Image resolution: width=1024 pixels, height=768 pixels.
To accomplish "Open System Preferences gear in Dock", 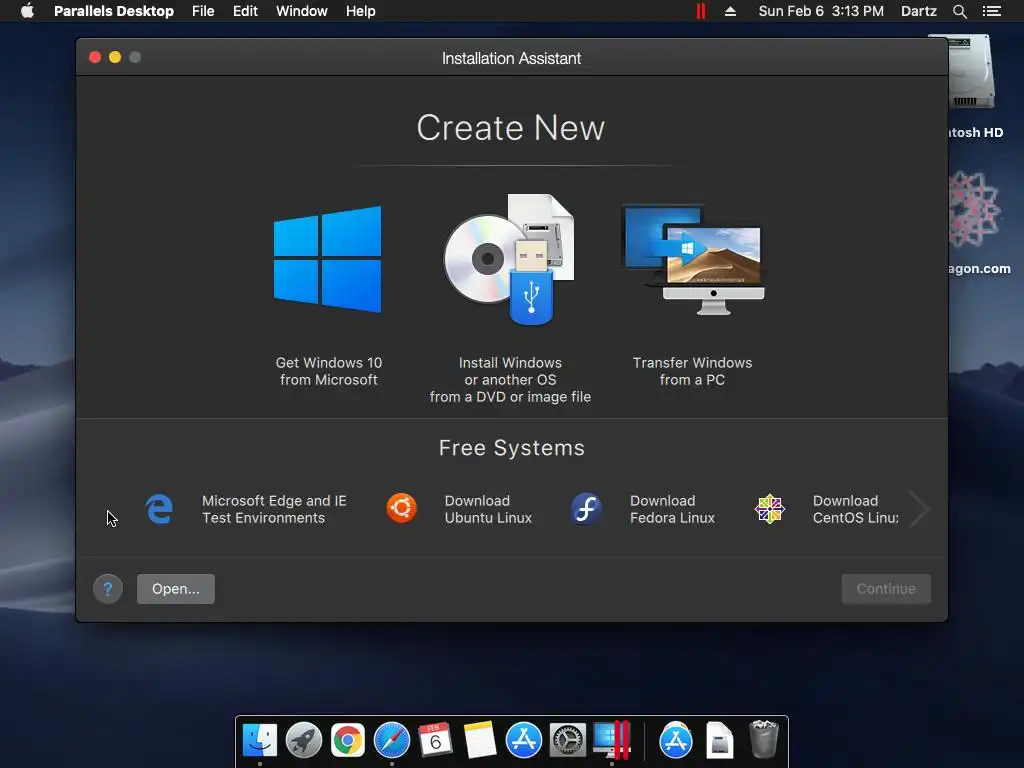I will [568, 741].
